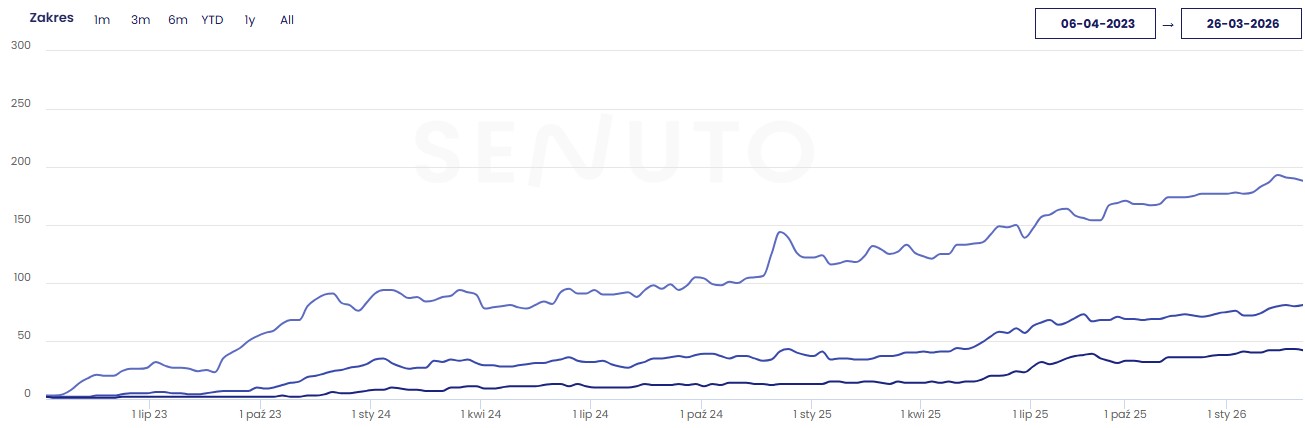Switch range to 6m
The width and height of the screenshot is (1305, 428).
tap(178, 20)
